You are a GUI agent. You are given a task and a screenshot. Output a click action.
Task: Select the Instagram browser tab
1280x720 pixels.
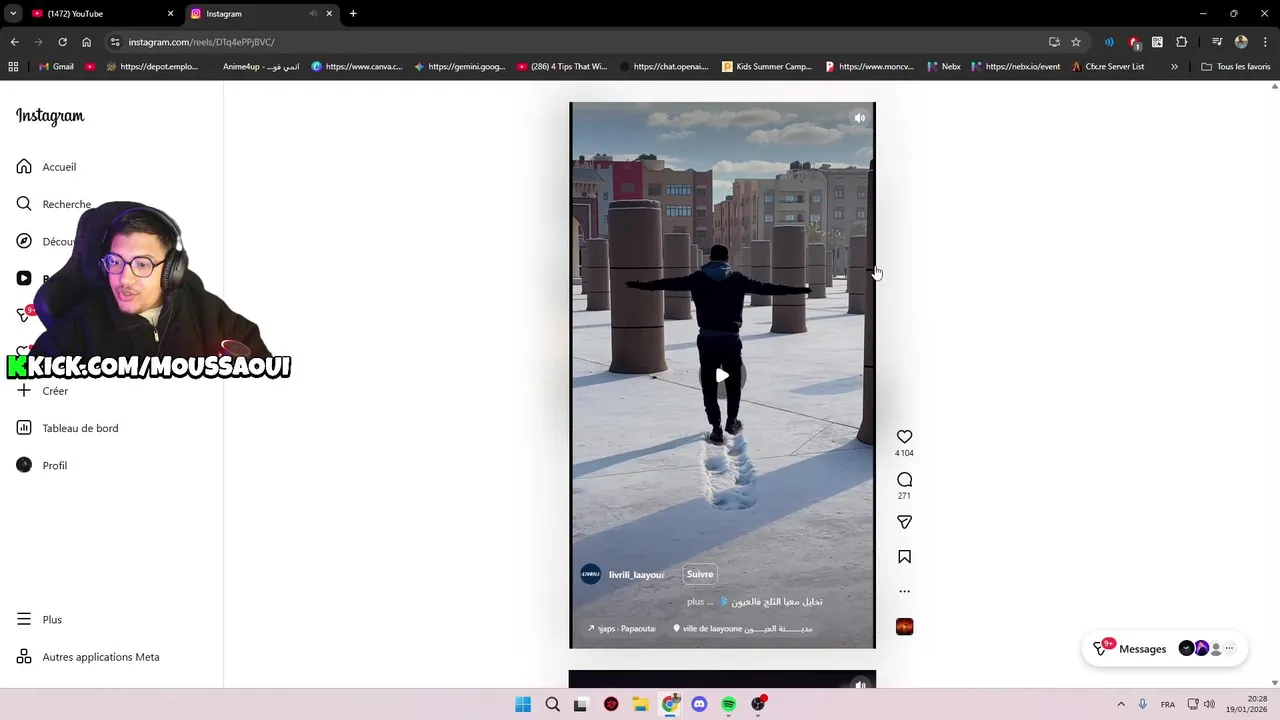point(250,14)
